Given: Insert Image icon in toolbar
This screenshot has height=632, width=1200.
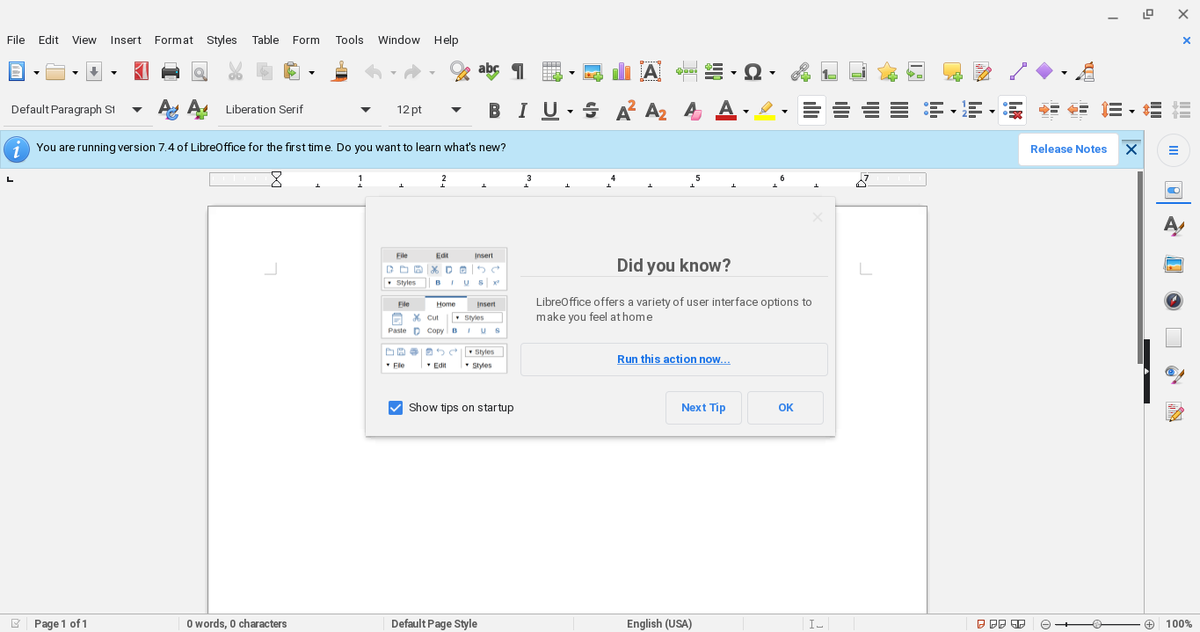Looking at the screenshot, I should coord(593,71).
